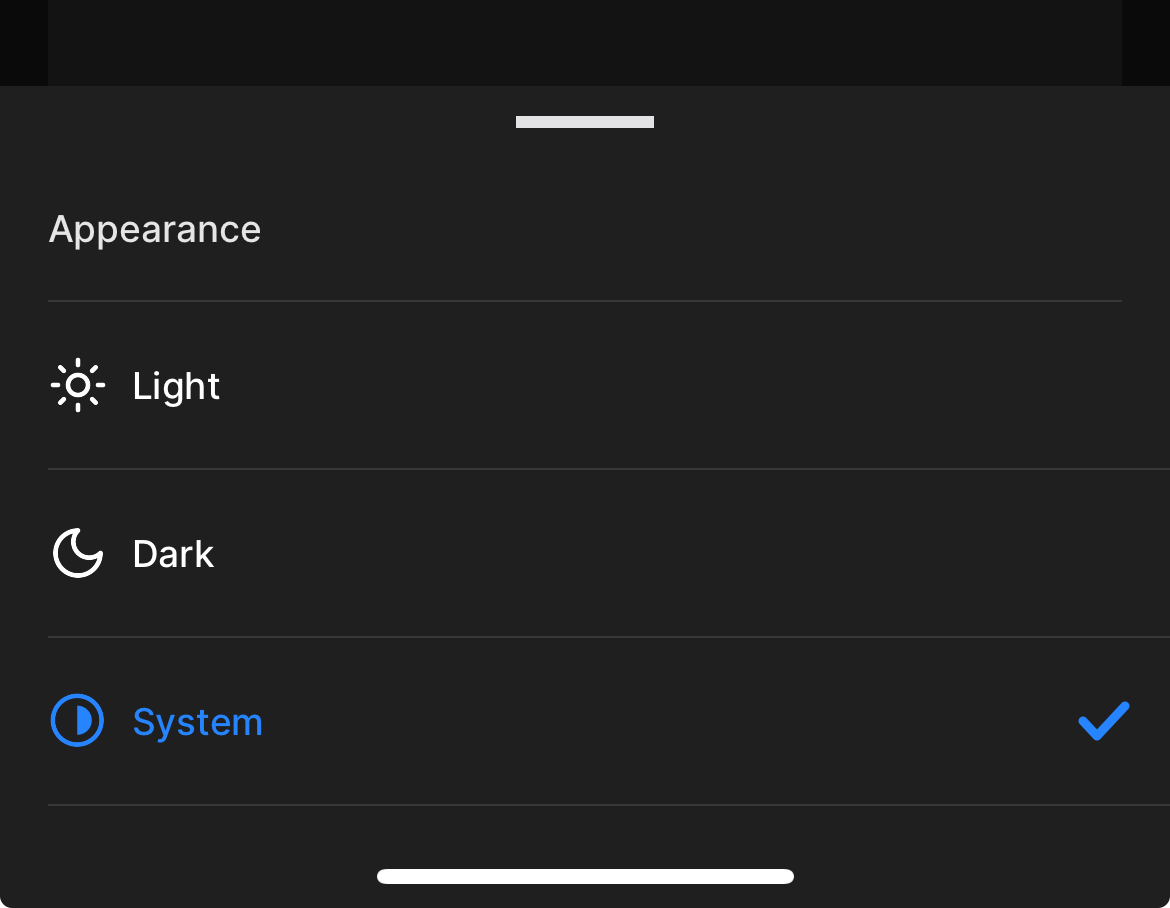The width and height of the screenshot is (1170, 908).
Task: Click the dark area above the sheet
Action: coord(584,42)
